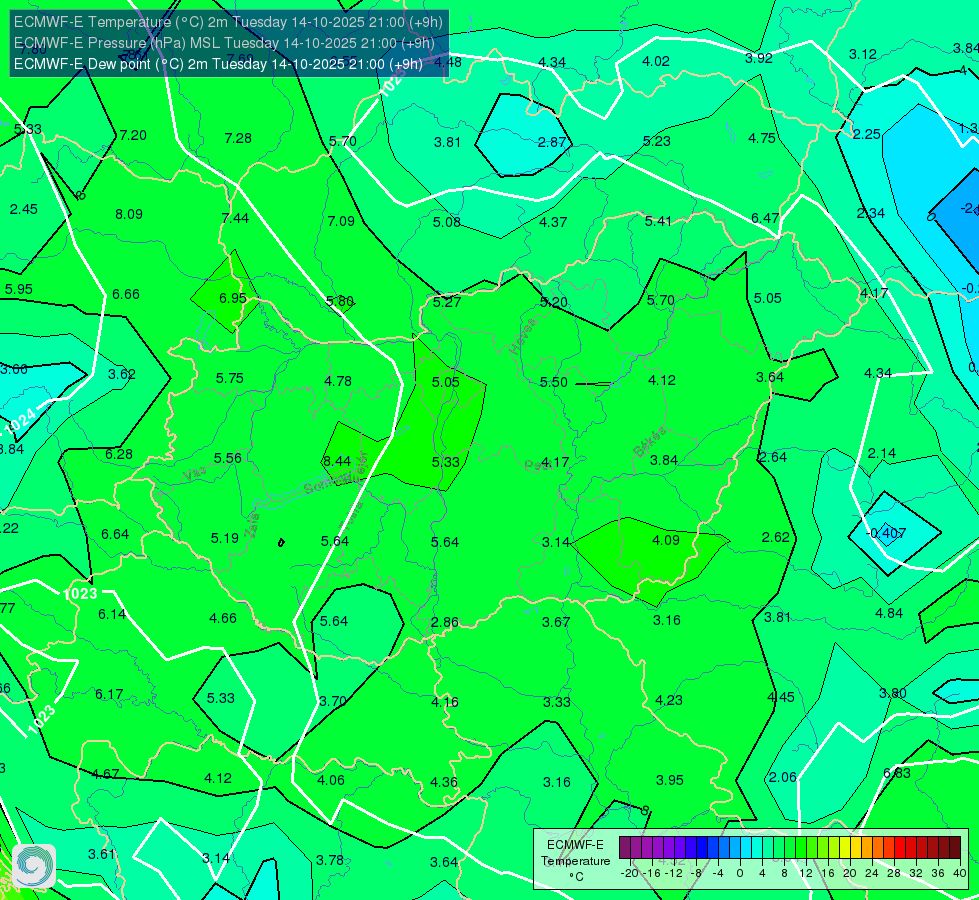Click the 4.66 dew point value

coord(223,618)
